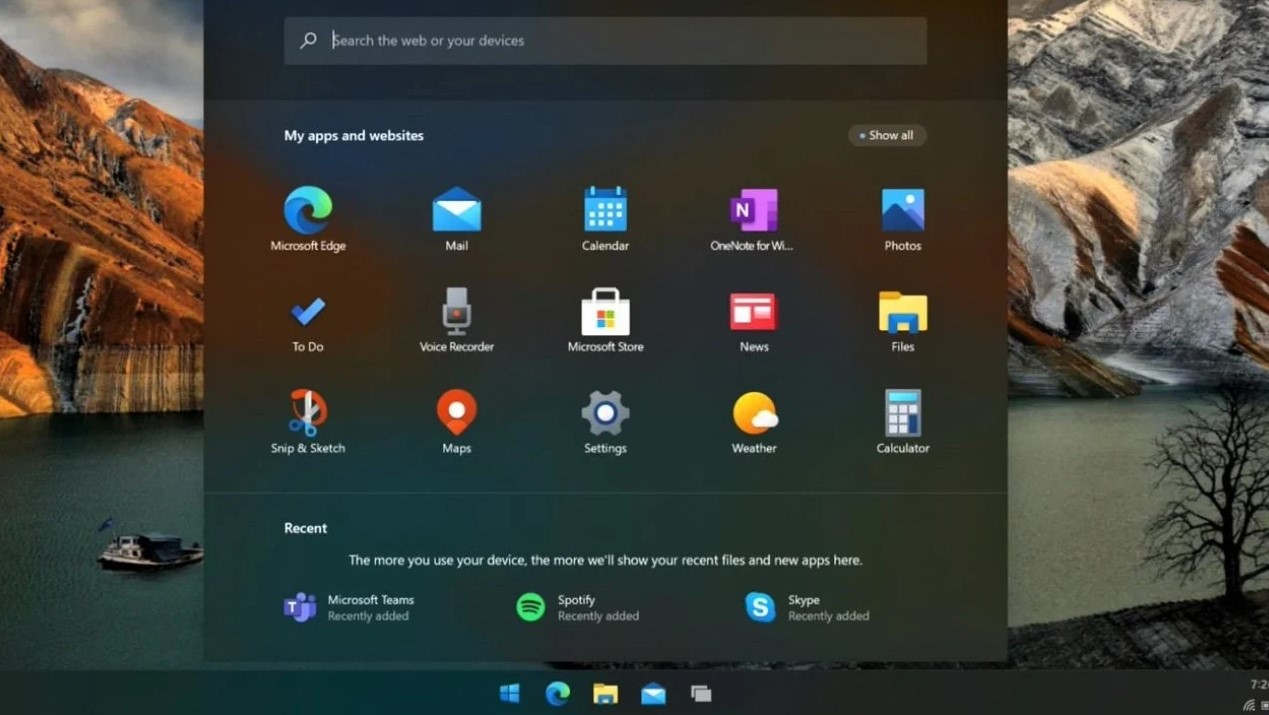
Task: Focus the Search the web or your devices field
Action: pyautogui.click(x=605, y=40)
